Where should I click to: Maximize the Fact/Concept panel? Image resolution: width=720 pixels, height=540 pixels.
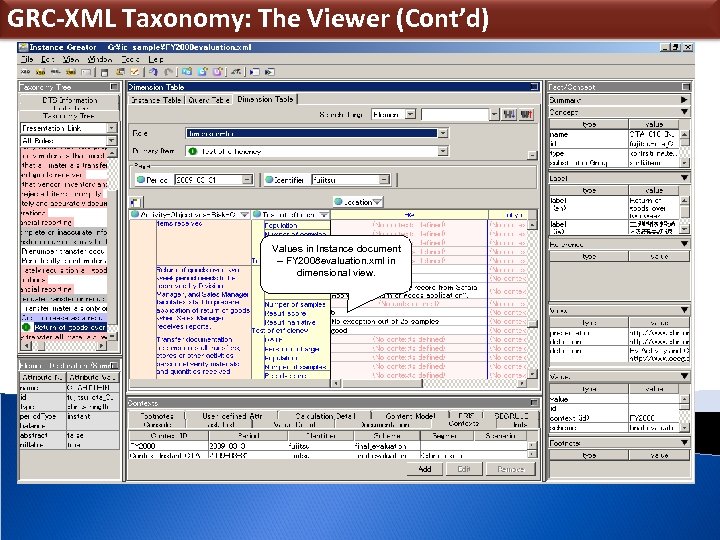point(686,86)
